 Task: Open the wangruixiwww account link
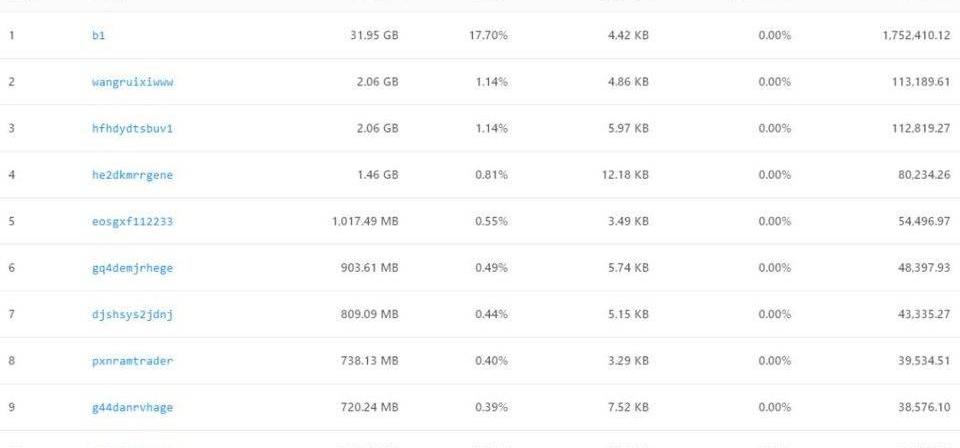point(132,82)
